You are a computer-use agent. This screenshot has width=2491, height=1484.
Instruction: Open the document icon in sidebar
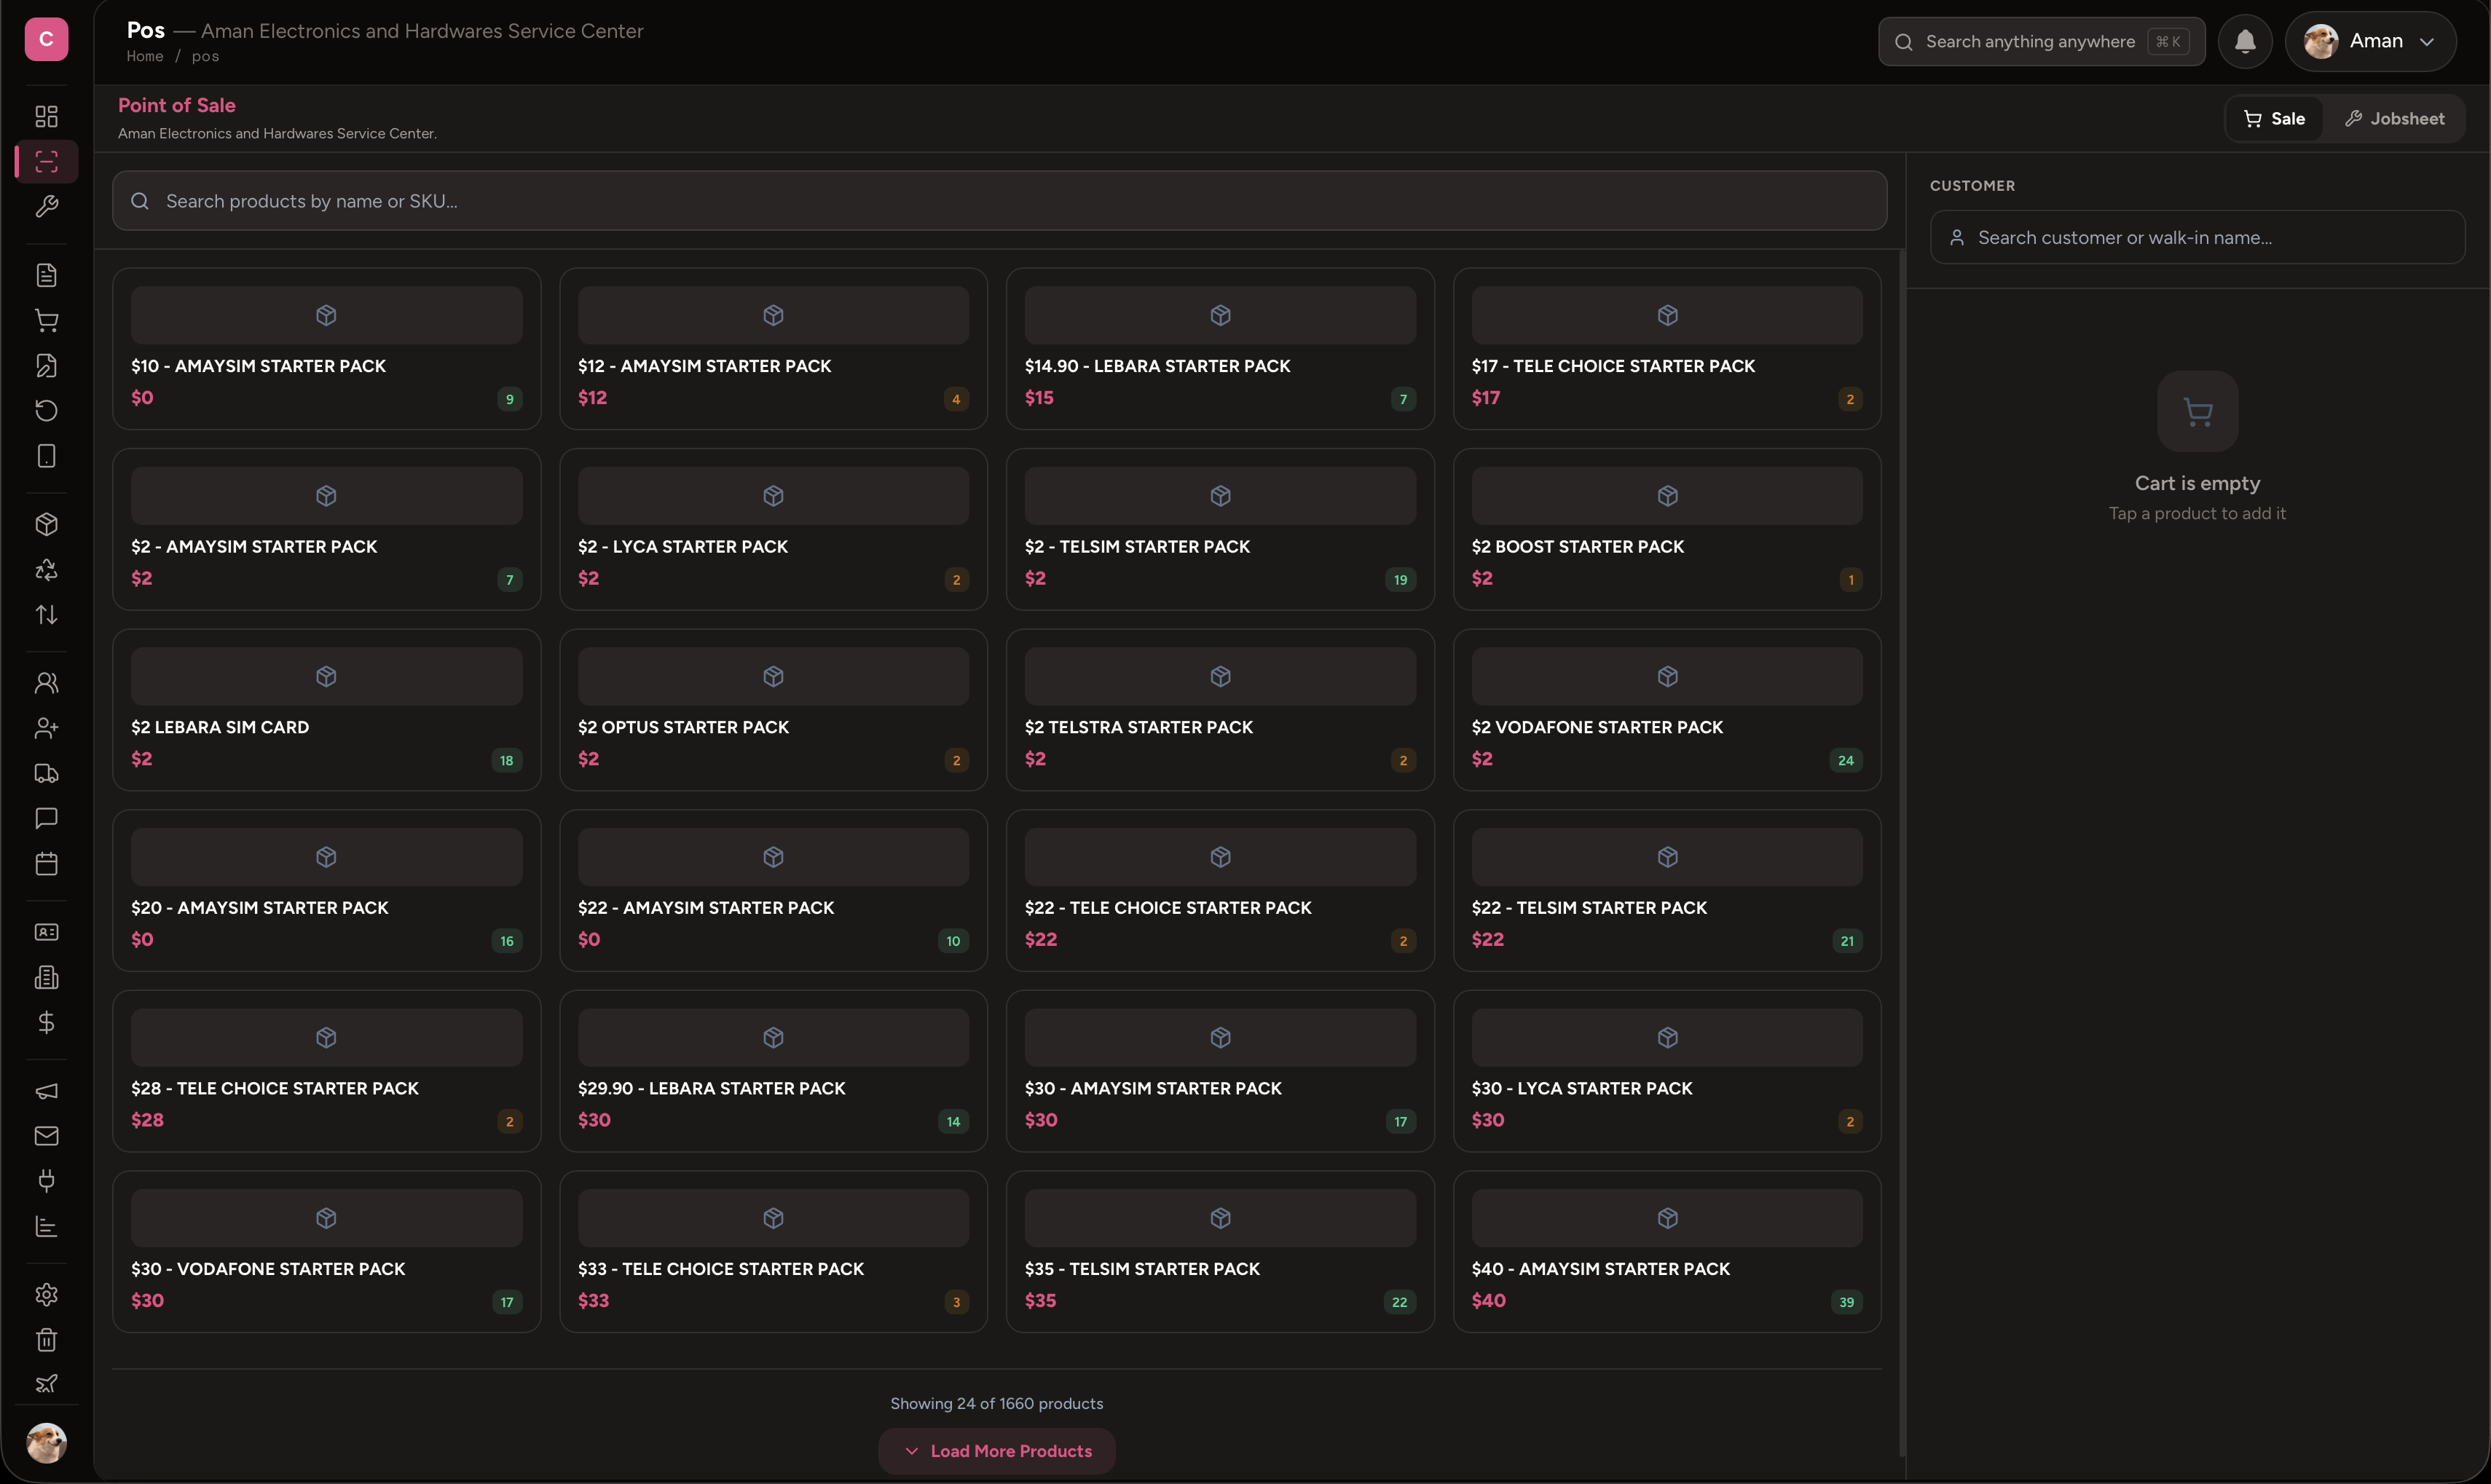click(46, 275)
